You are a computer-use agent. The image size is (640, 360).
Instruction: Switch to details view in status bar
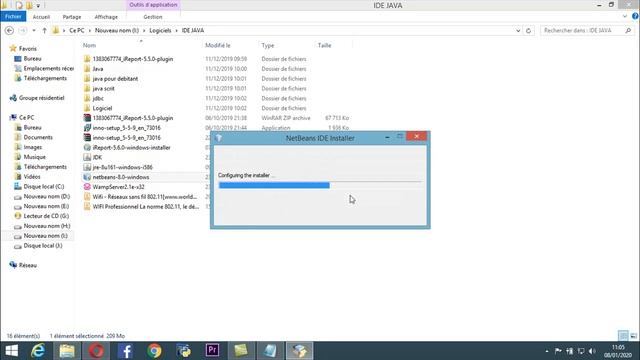(x=623, y=336)
